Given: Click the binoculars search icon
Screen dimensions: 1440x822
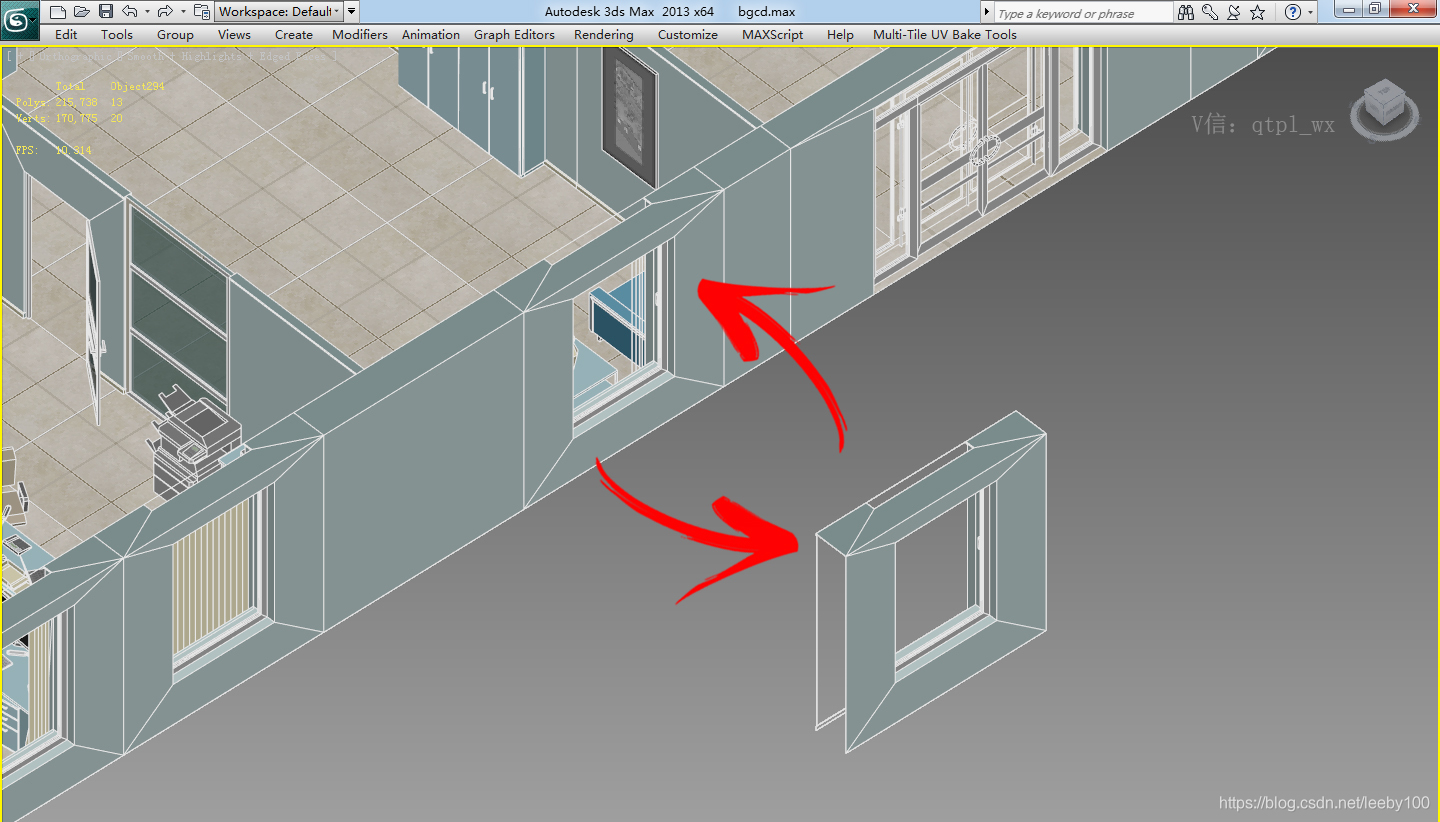Looking at the screenshot, I should click(1186, 12).
